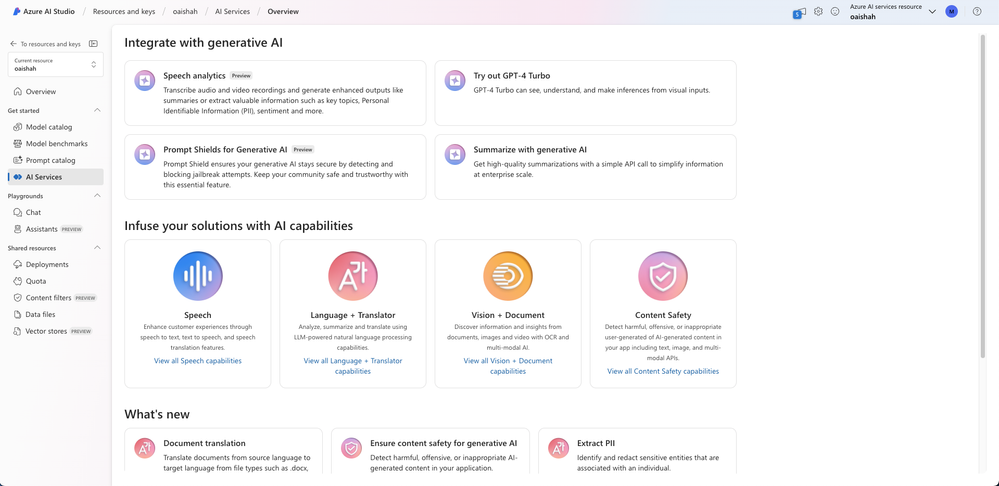Click the Extract PII card icon

click(558, 448)
